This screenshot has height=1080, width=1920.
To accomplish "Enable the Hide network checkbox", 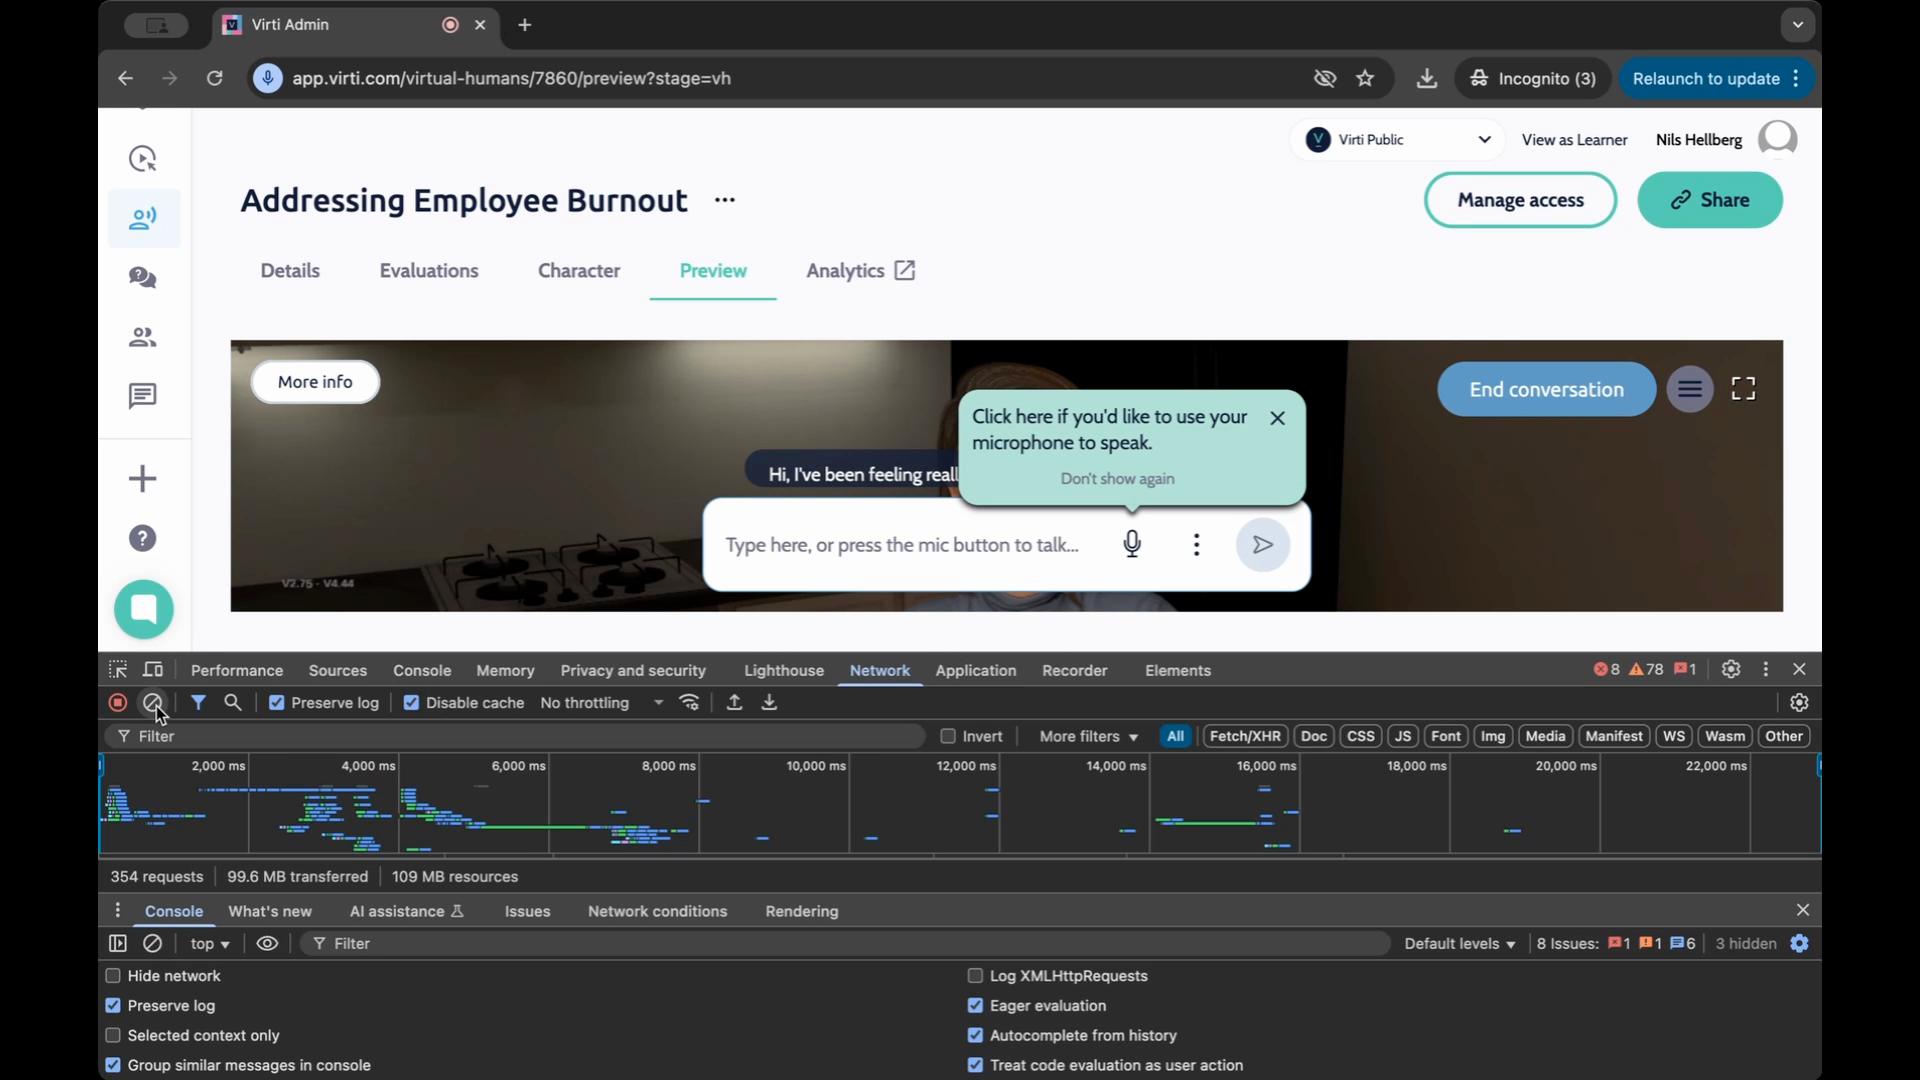I will pos(113,976).
